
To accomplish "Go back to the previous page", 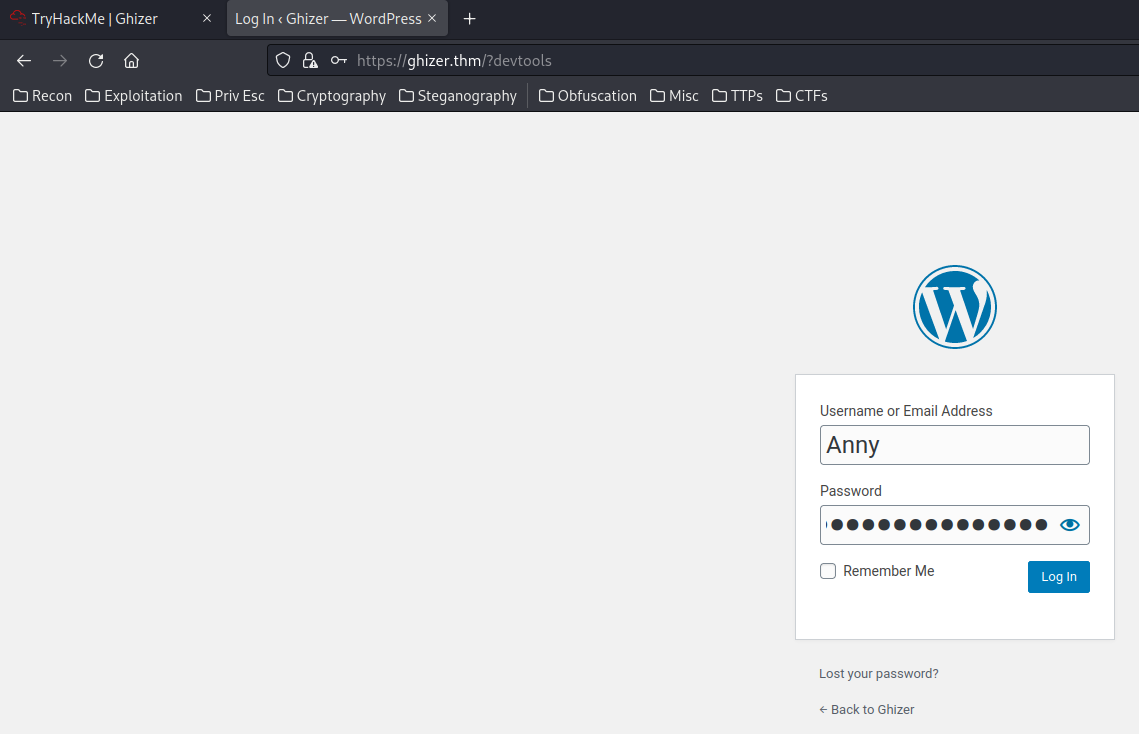I will (24, 61).
